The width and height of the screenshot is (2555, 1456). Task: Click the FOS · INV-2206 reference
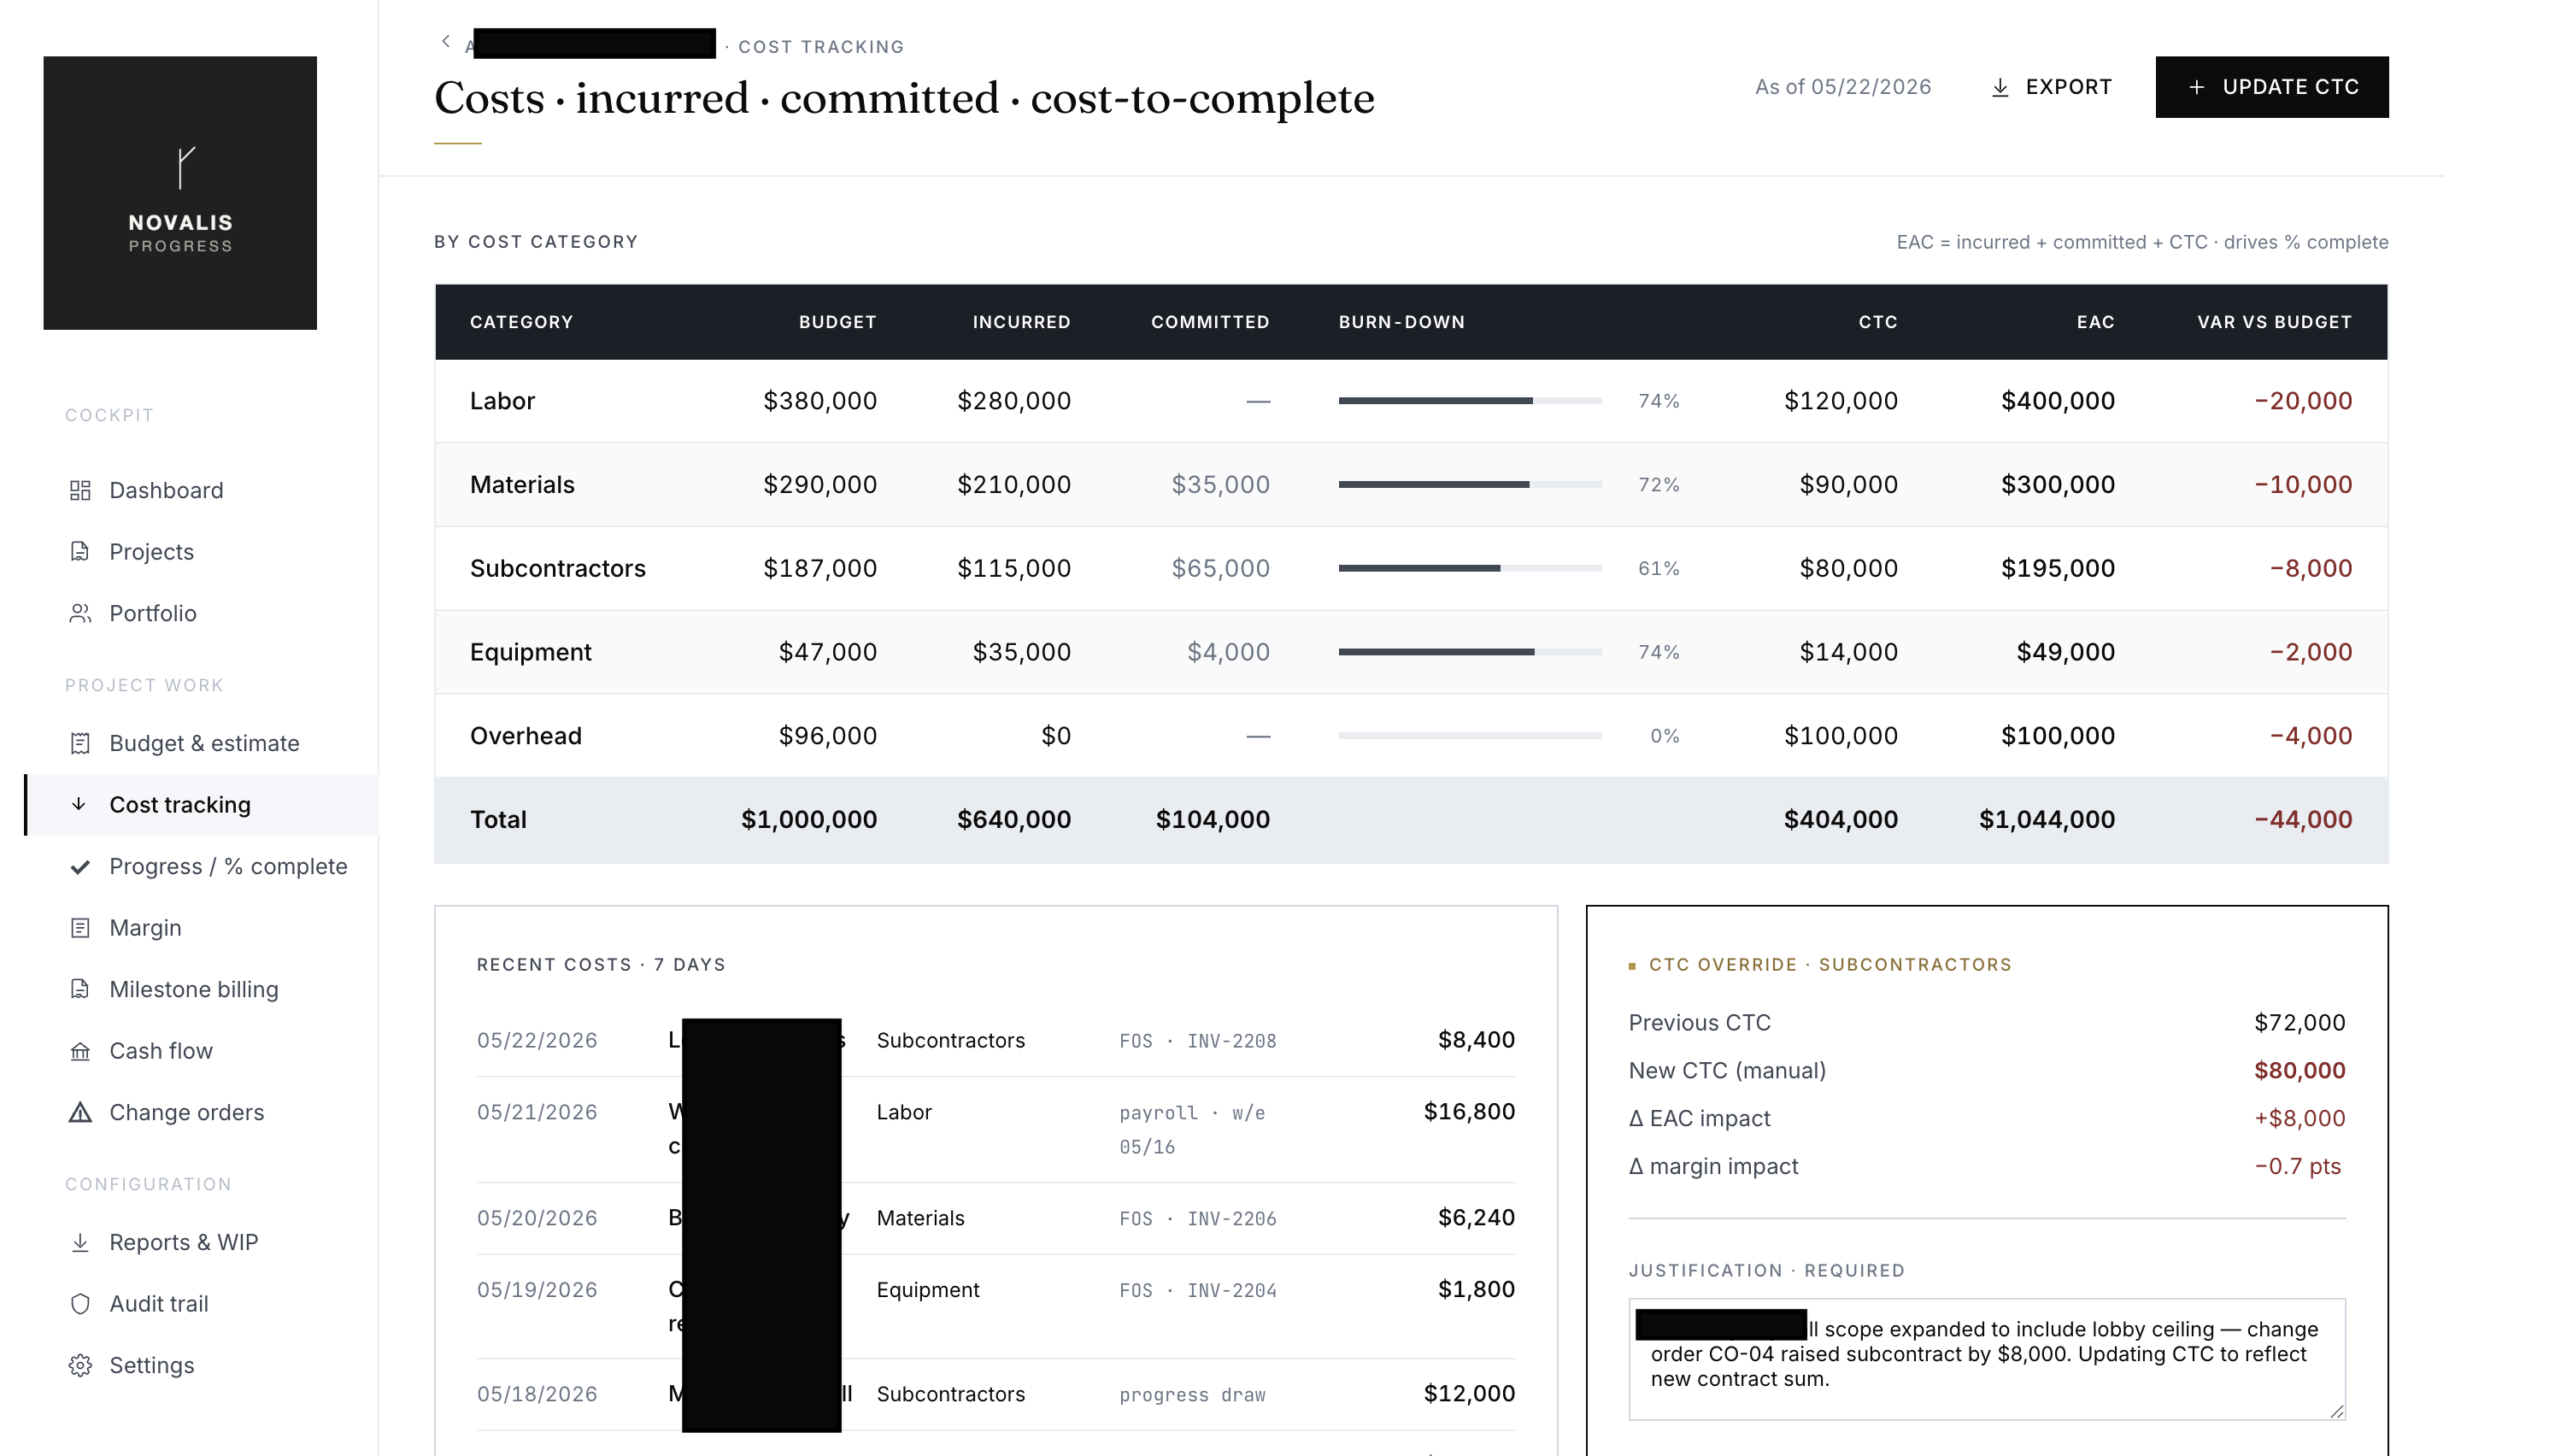coord(1197,1218)
